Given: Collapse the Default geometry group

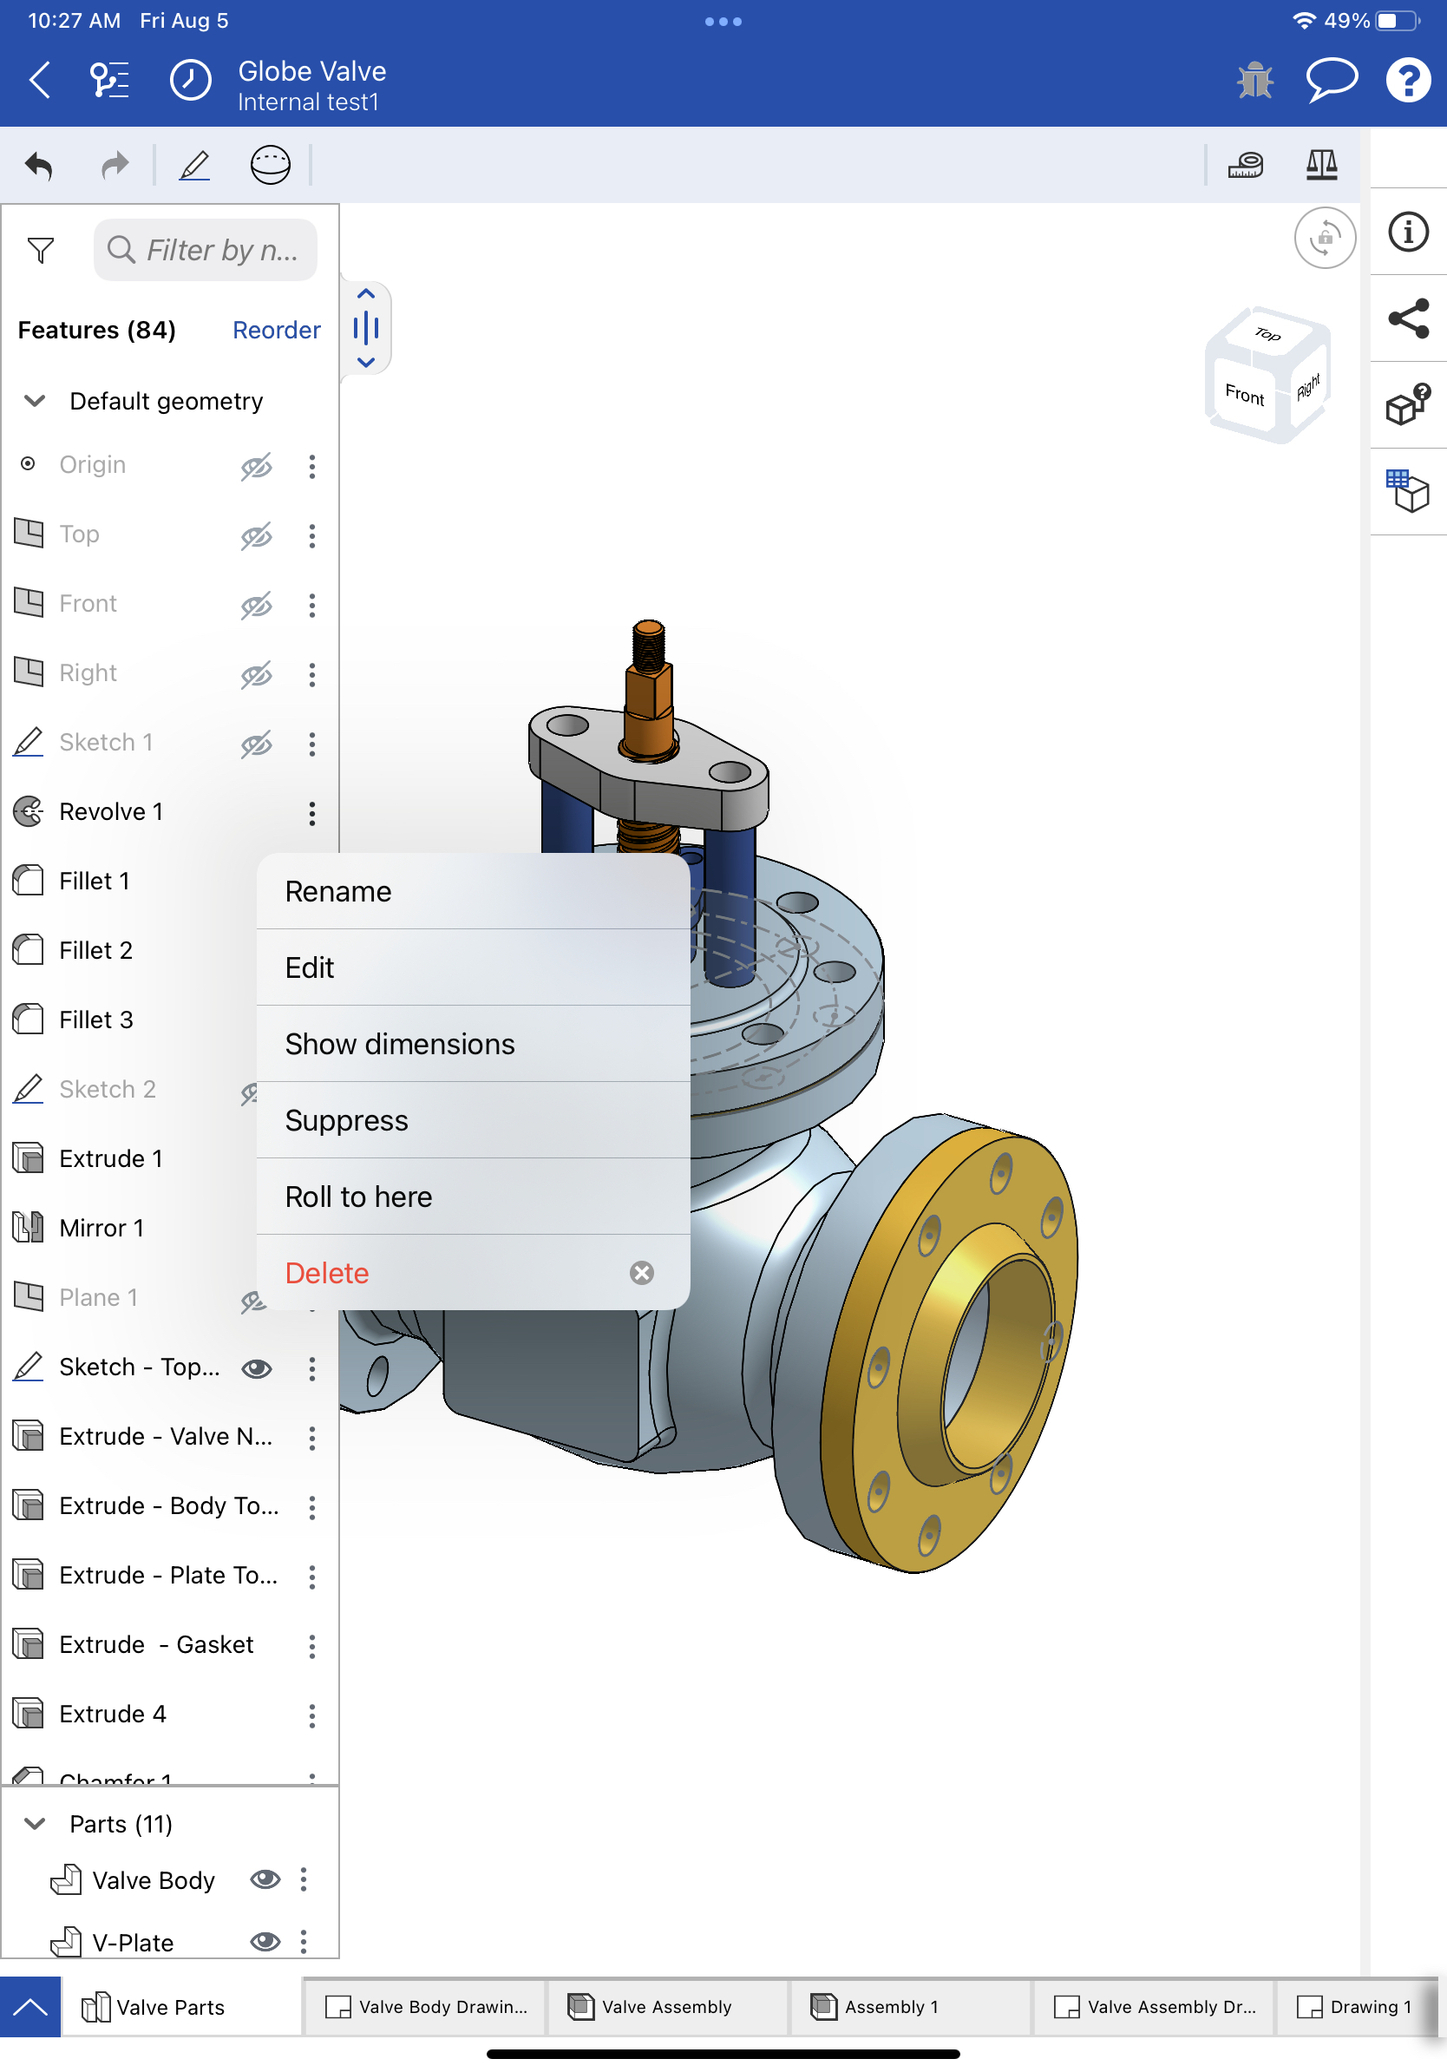Looking at the screenshot, I should pyautogui.click(x=35, y=401).
